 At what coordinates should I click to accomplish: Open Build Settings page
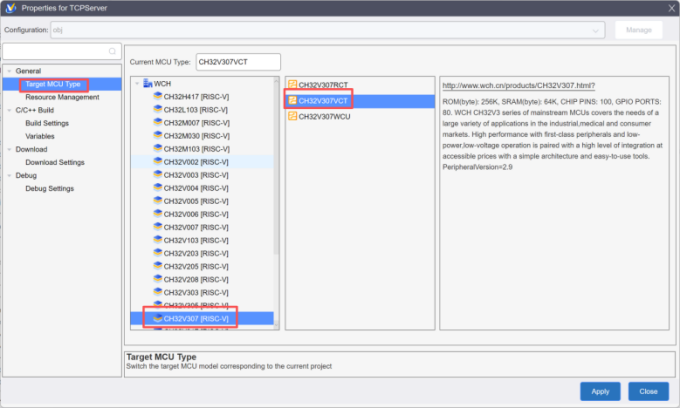tap(47, 123)
